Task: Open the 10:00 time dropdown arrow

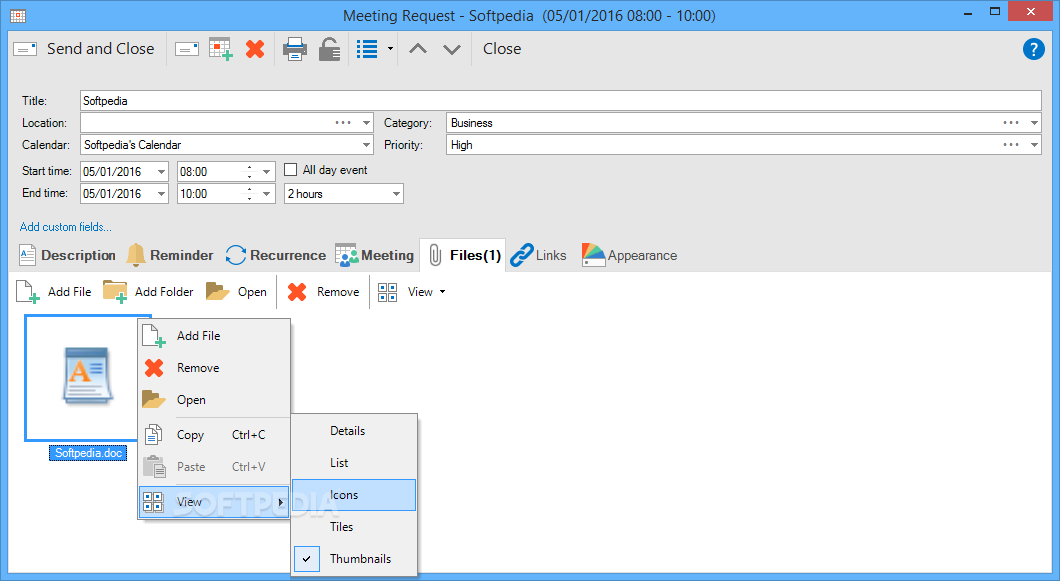Action: tap(266, 193)
